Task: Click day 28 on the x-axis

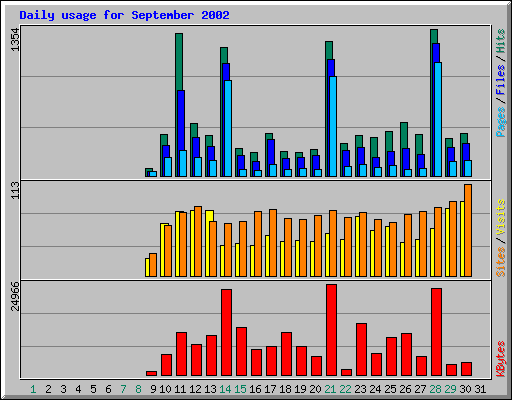Action: (x=435, y=389)
